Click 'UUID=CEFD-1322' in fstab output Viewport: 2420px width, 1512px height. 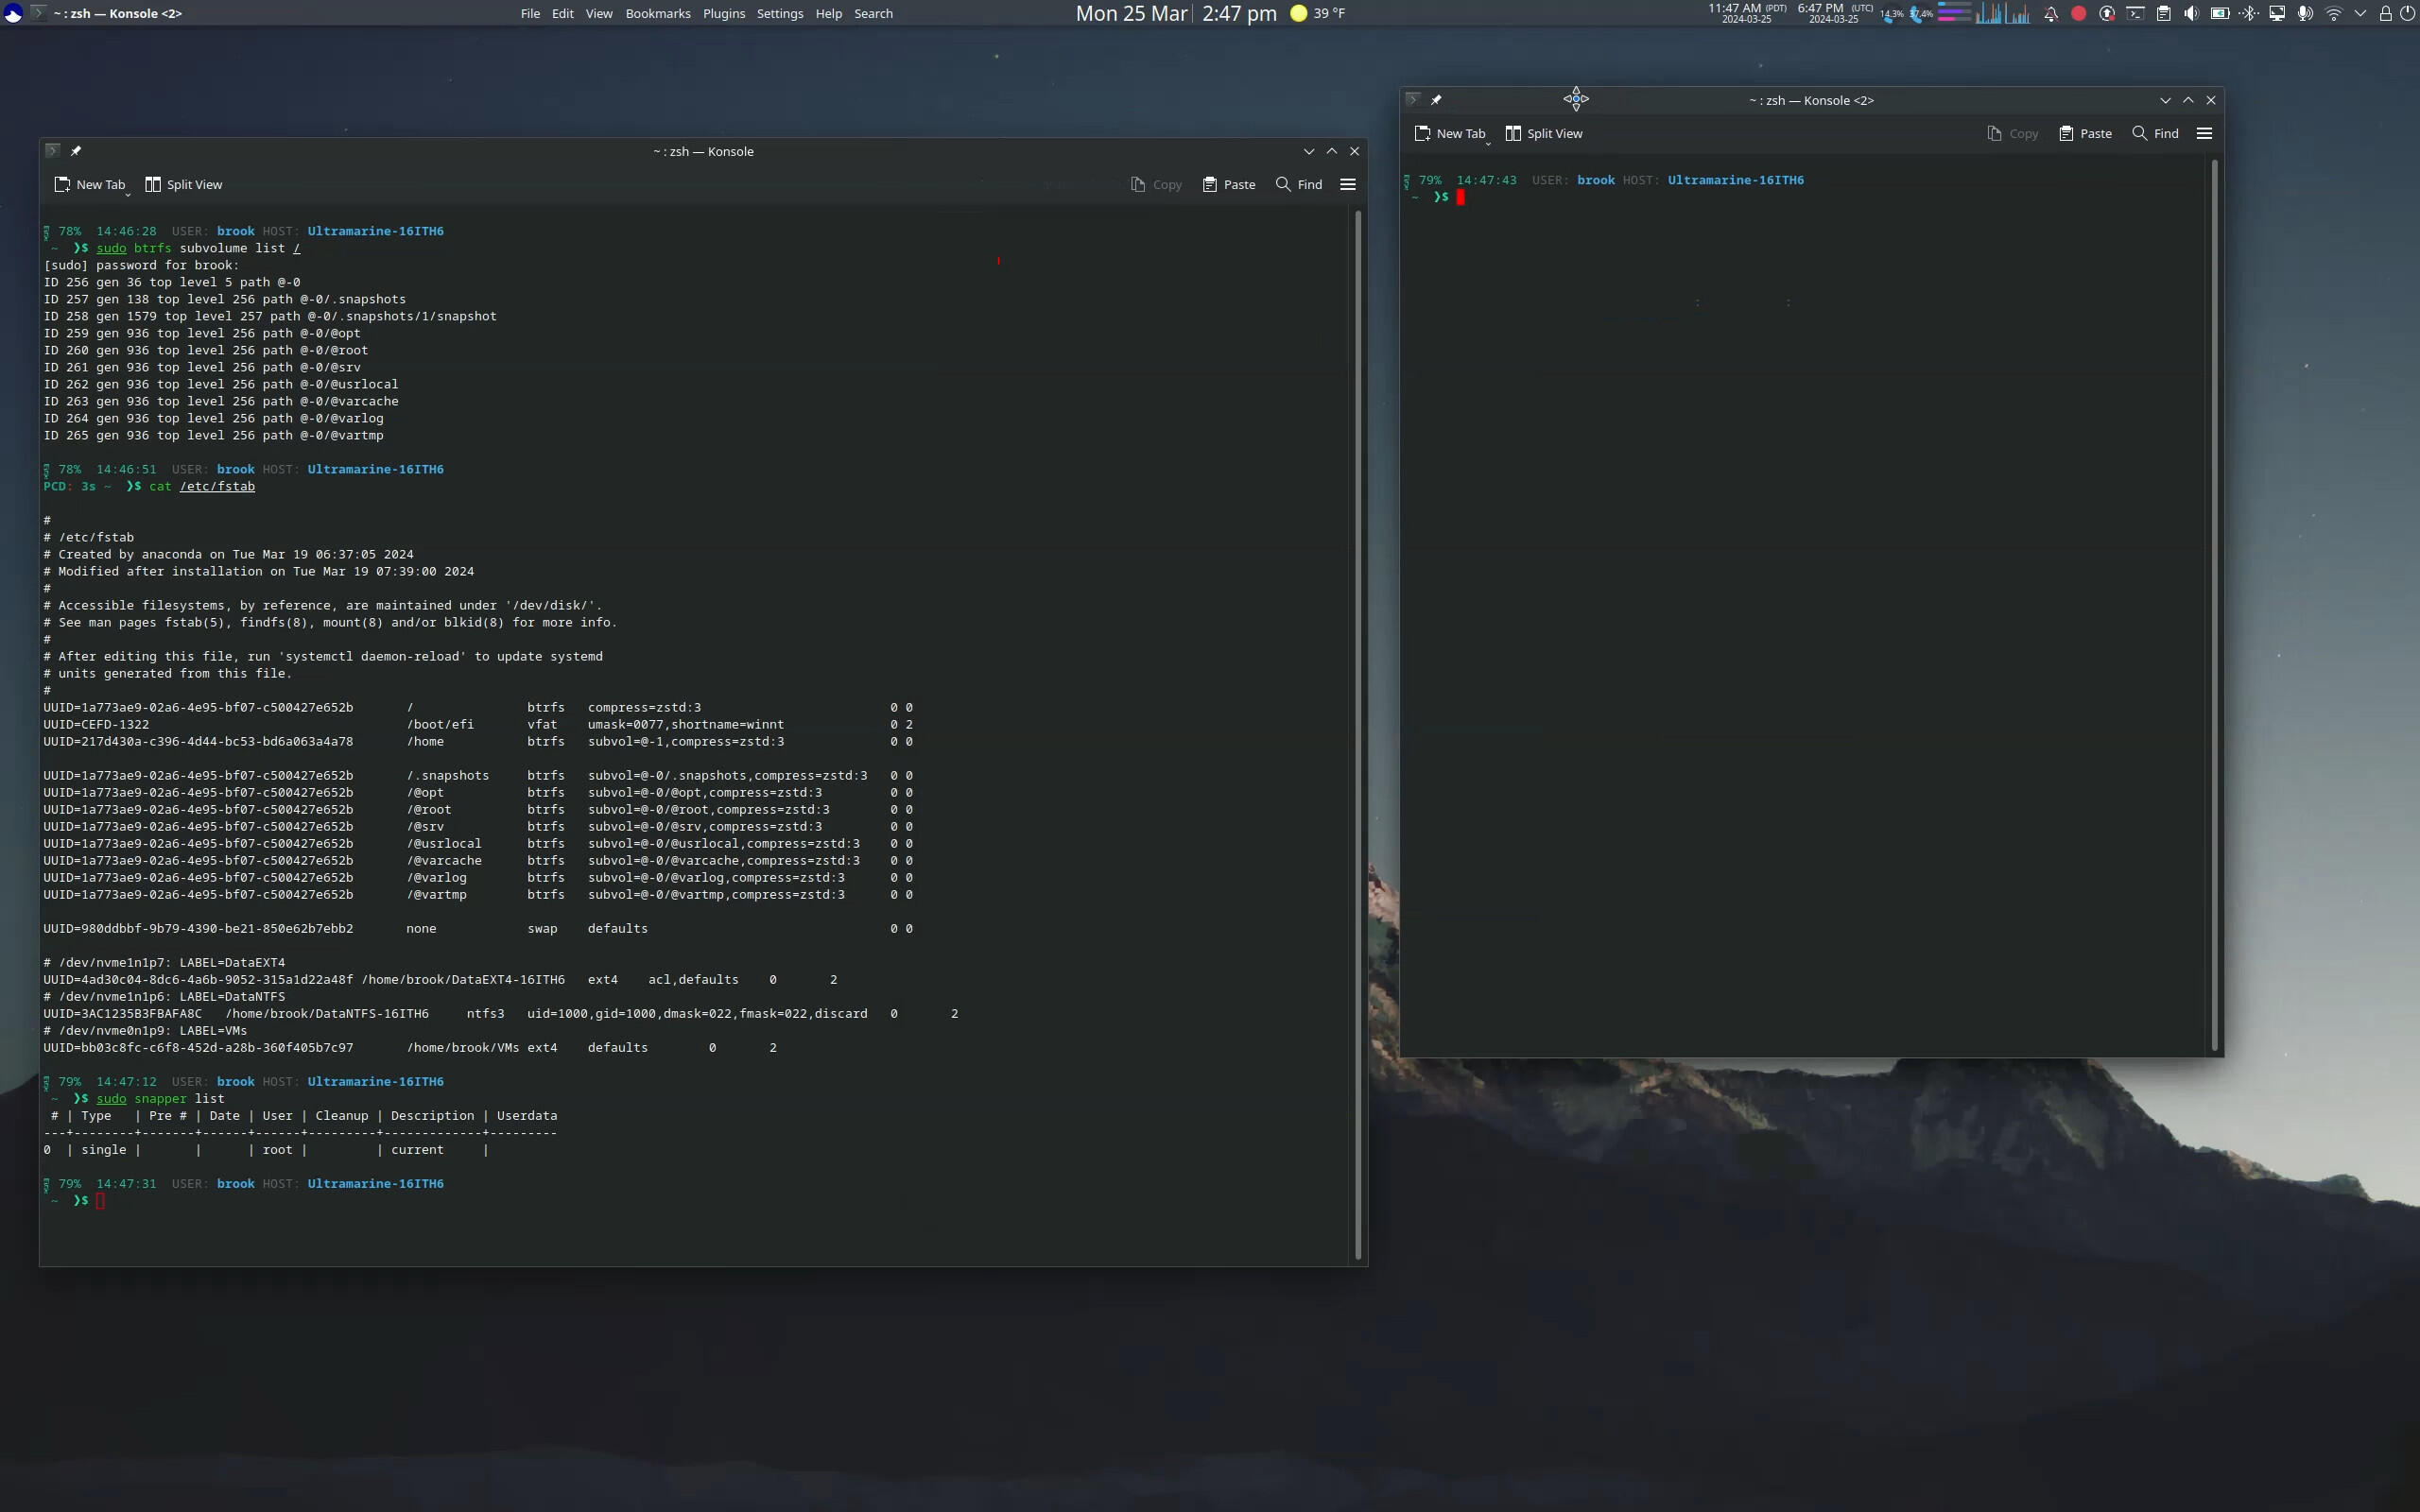(96, 724)
